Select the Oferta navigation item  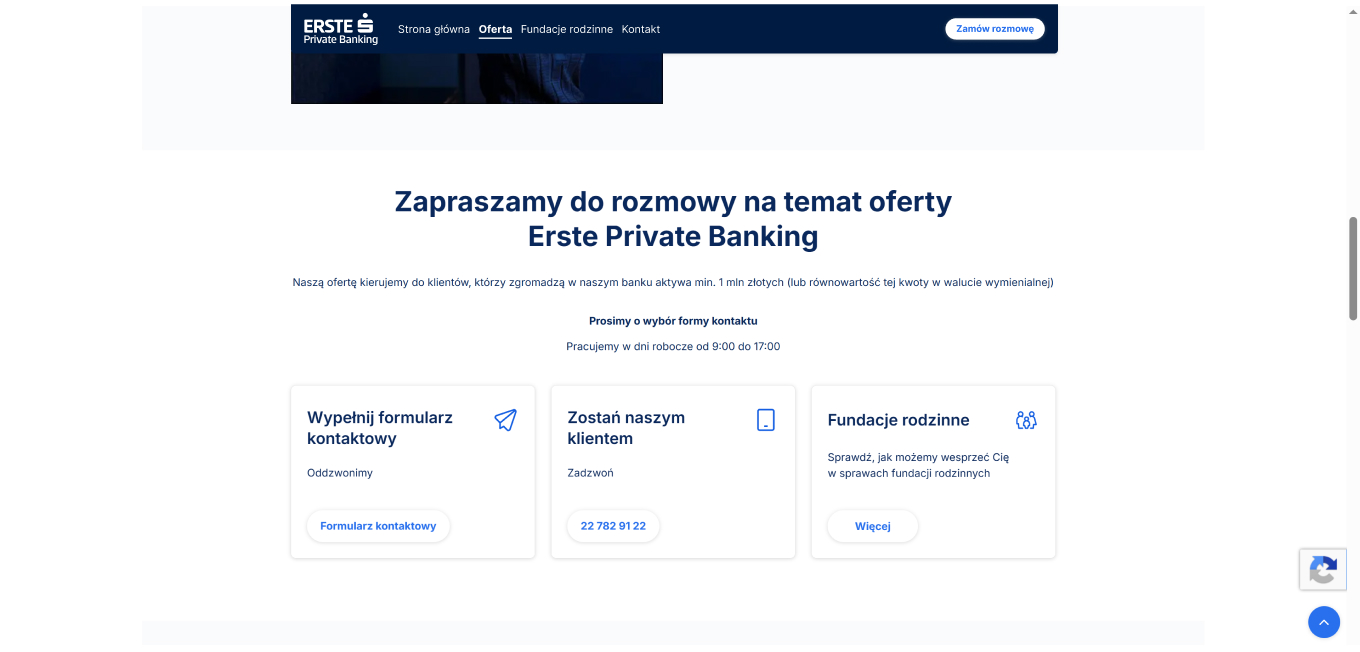495,29
